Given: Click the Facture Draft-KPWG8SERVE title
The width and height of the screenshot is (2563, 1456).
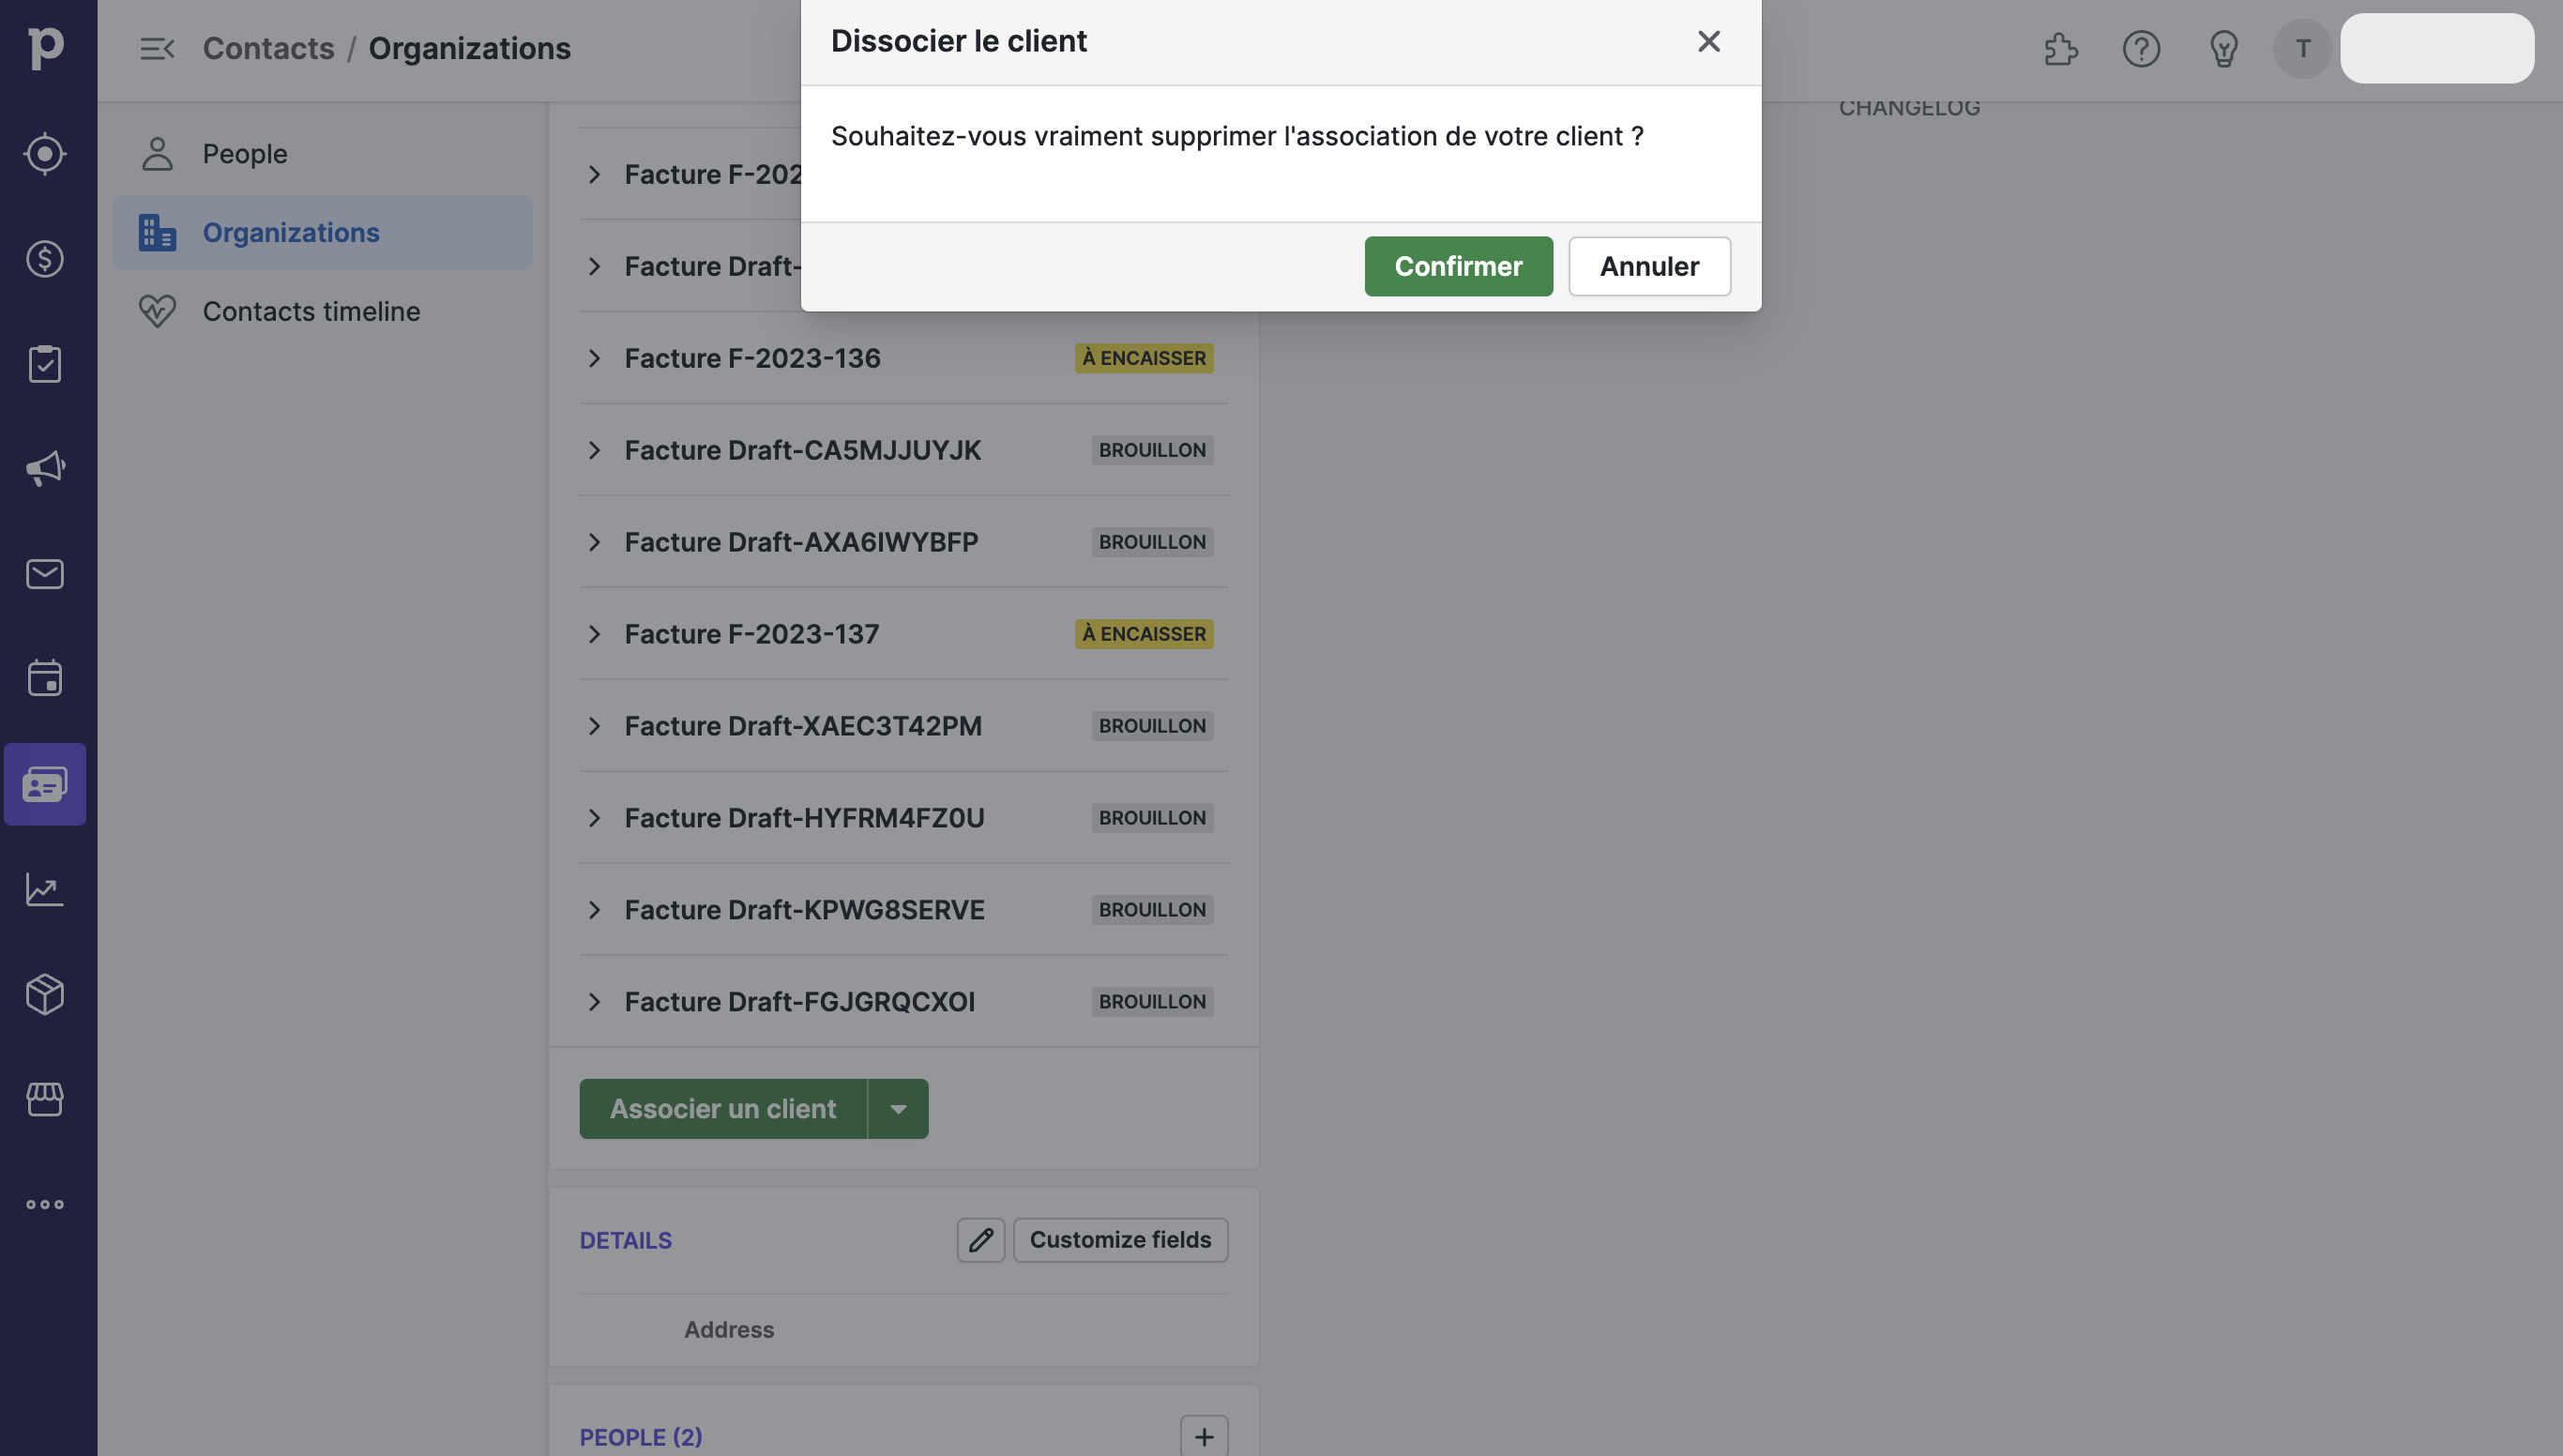Looking at the screenshot, I should [804, 910].
